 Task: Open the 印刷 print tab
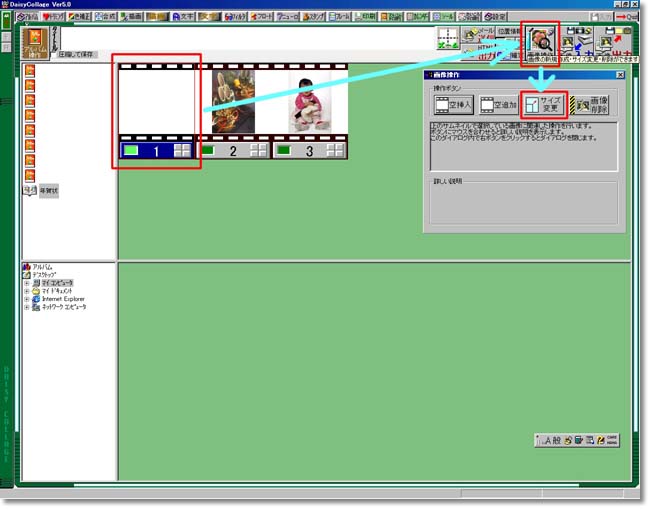coord(365,17)
